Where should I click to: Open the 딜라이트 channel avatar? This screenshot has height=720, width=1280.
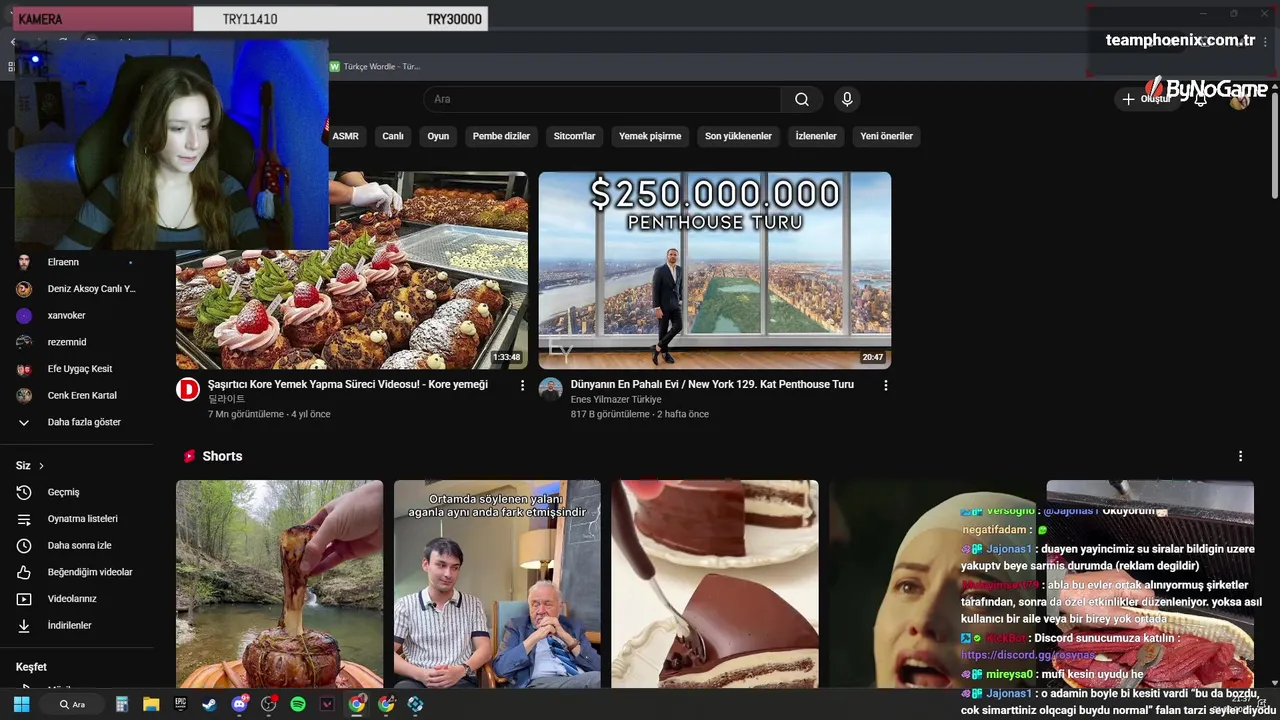(x=188, y=389)
